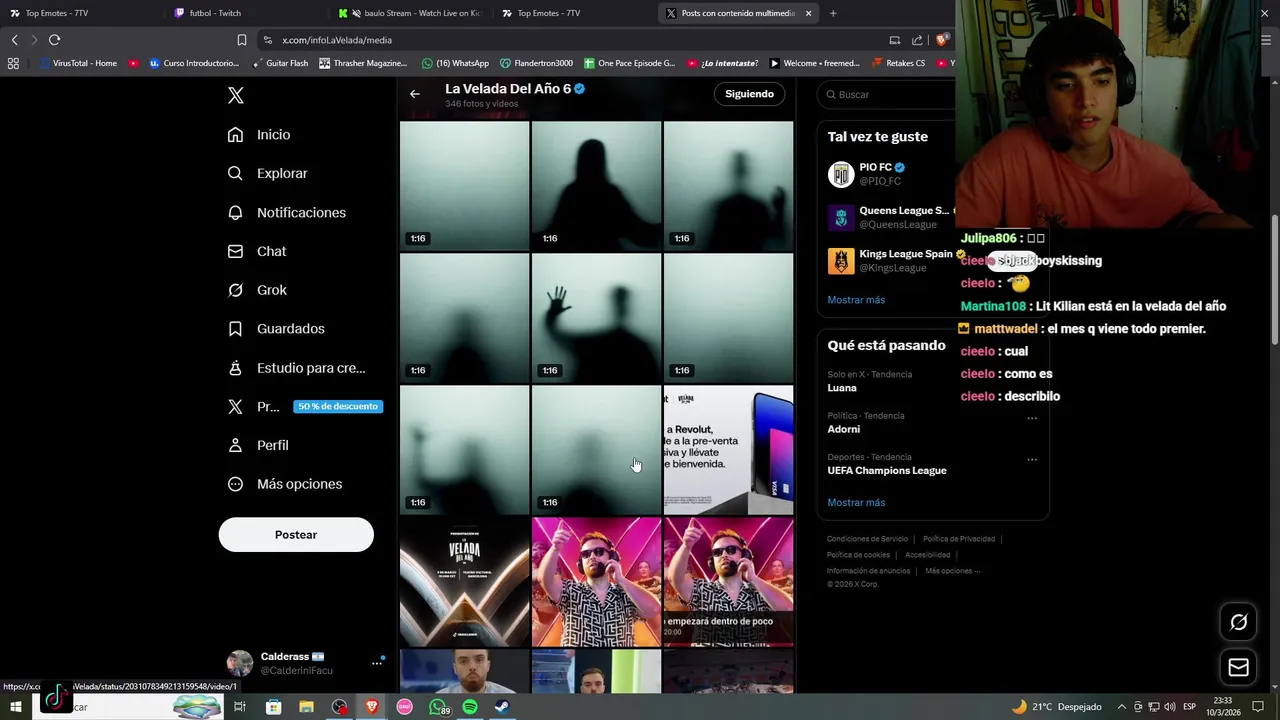Open Spotify from the taskbar
The width and height of the screenshot is (1280, 720).
[470, 707]
